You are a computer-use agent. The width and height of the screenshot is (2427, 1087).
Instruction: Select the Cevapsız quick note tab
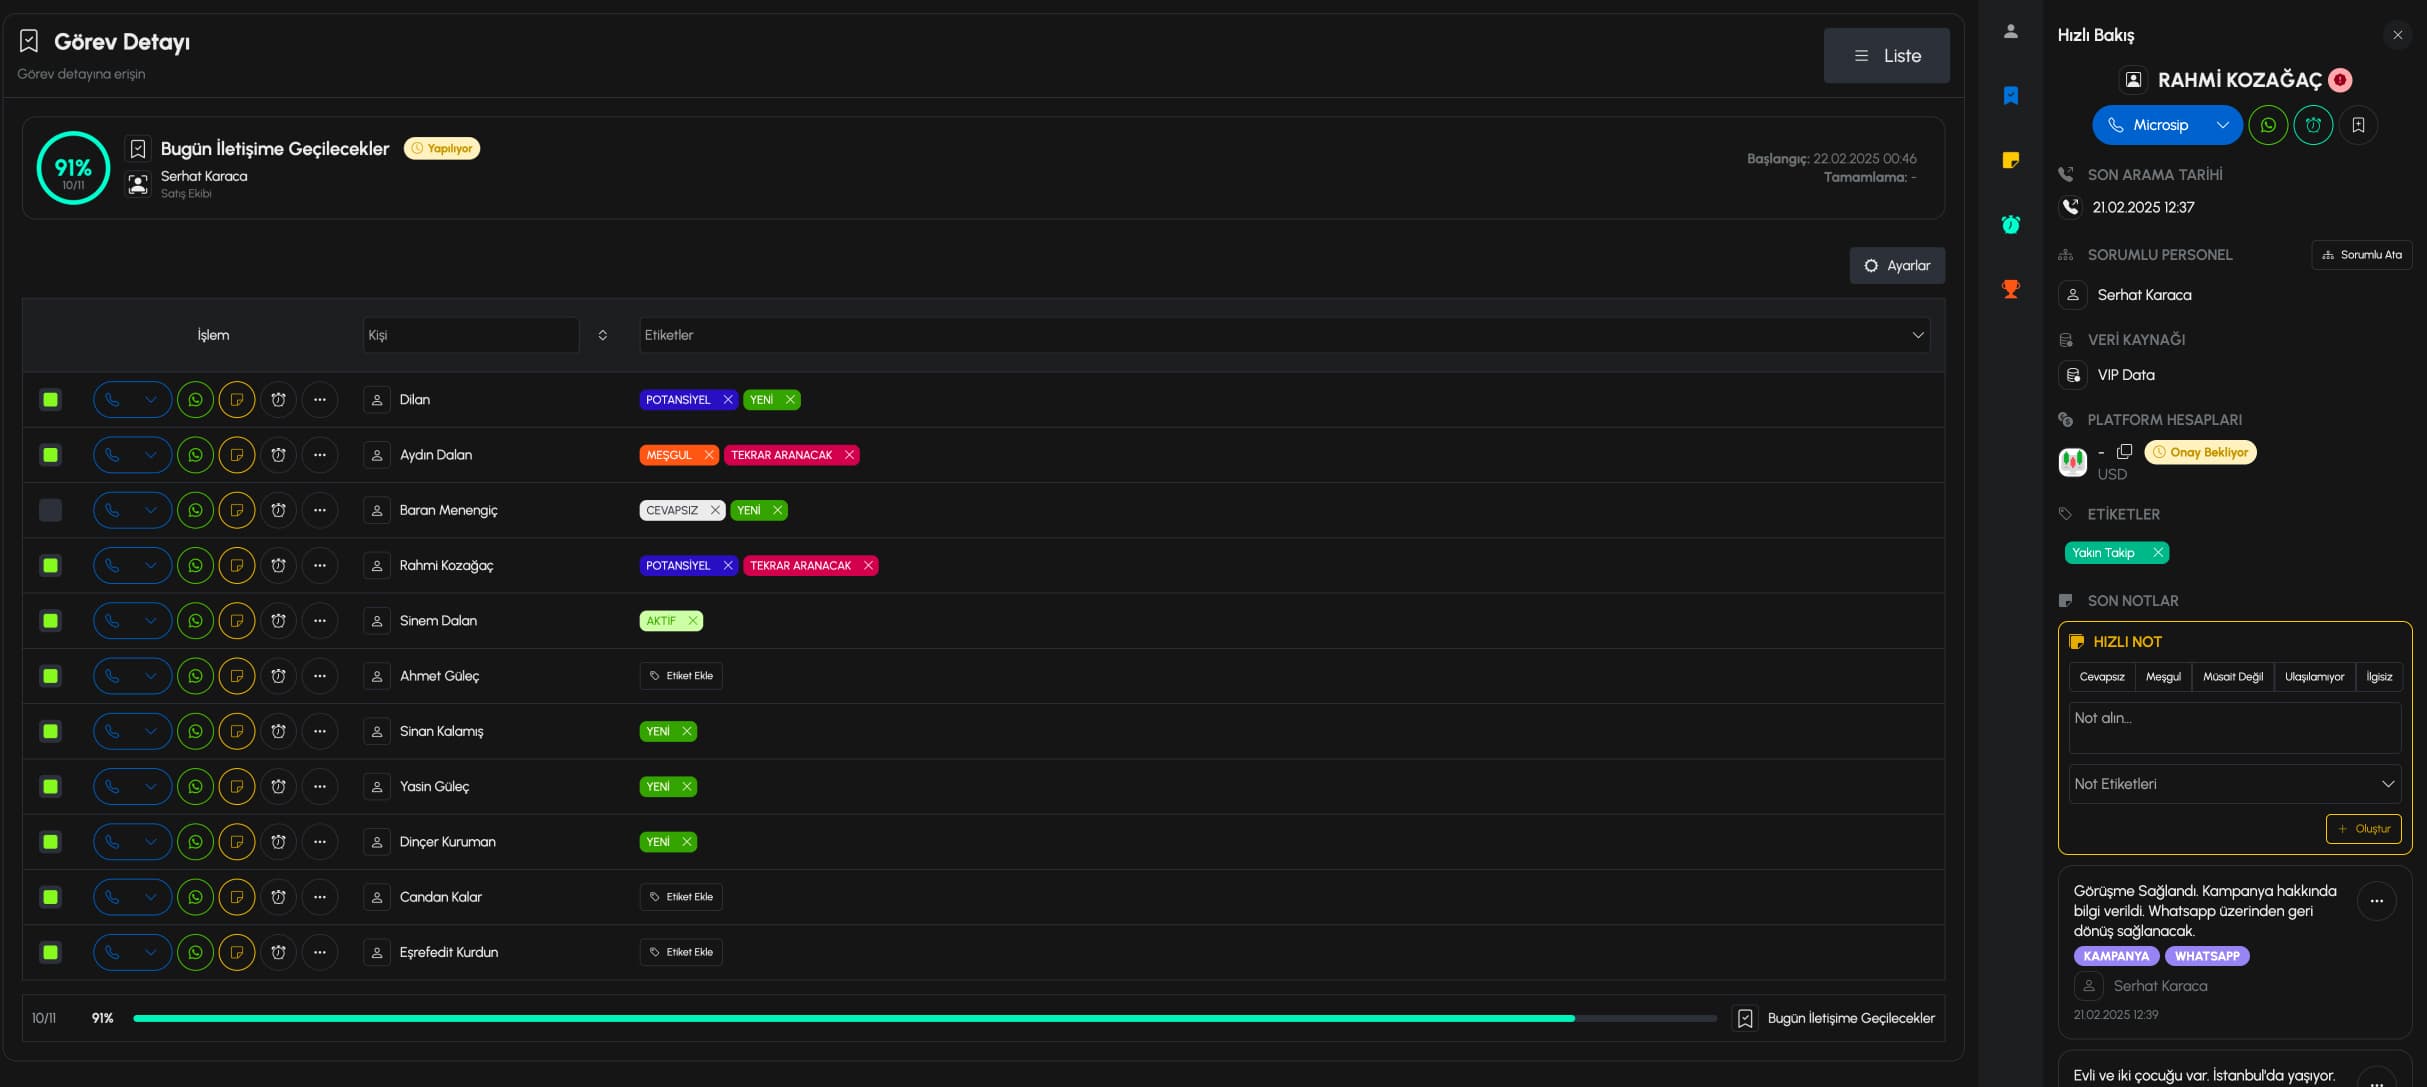(2101, 677)
